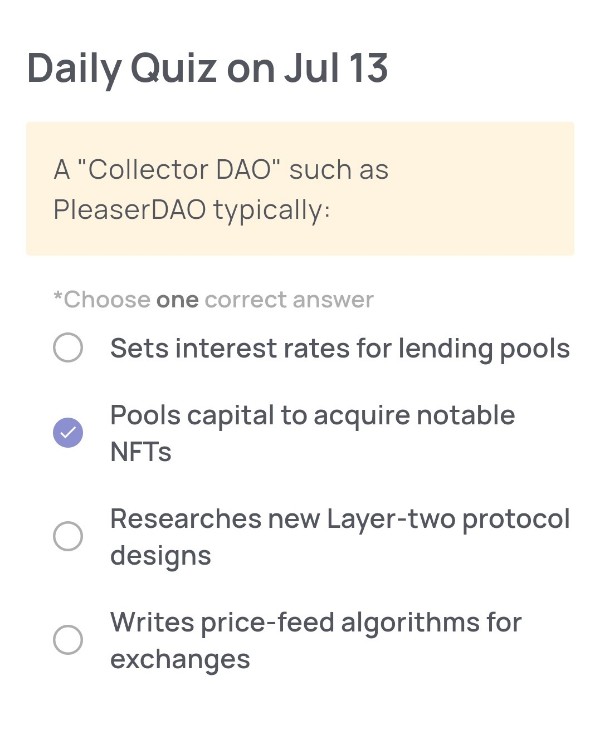Image resolution: width=600 pixels, height=730 pixels.
Task: Click the beige question box about Collector DAO
Action: 300,189
